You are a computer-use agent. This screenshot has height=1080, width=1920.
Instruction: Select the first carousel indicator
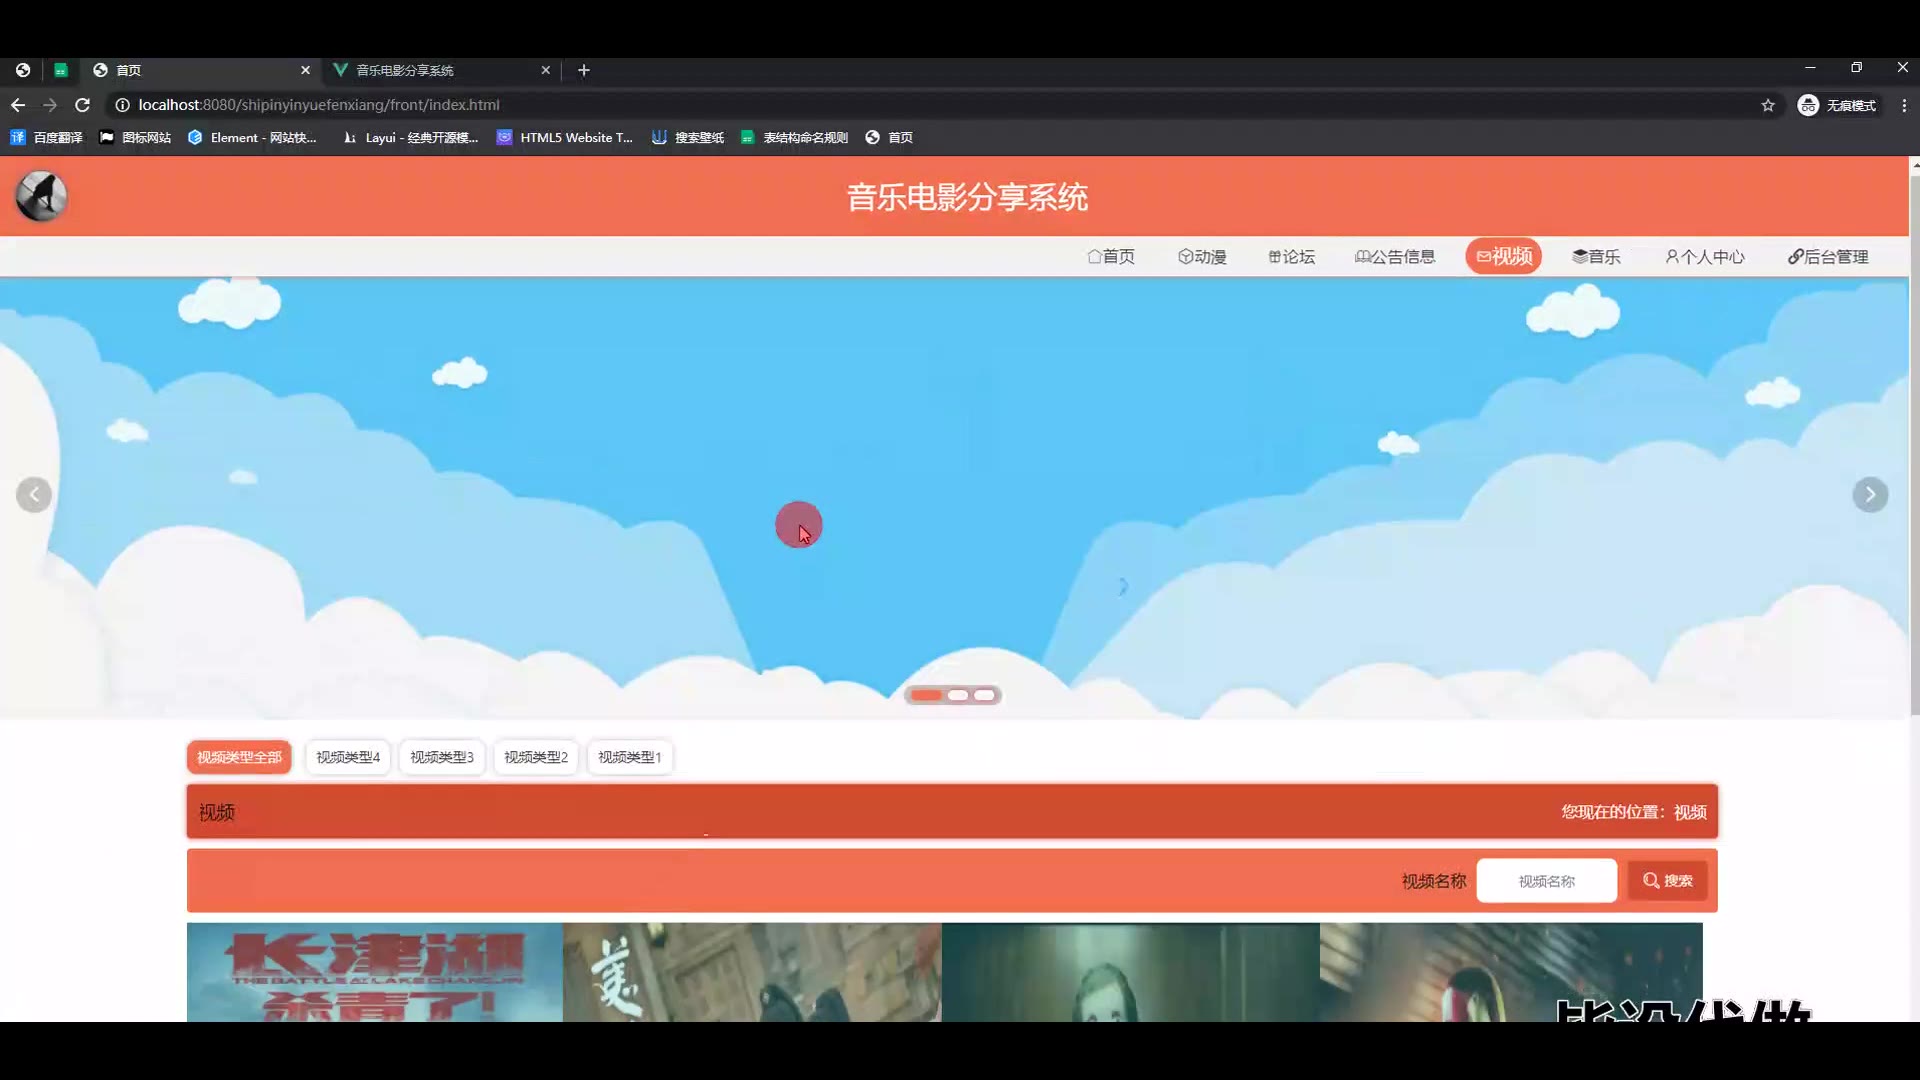(926, 695)
